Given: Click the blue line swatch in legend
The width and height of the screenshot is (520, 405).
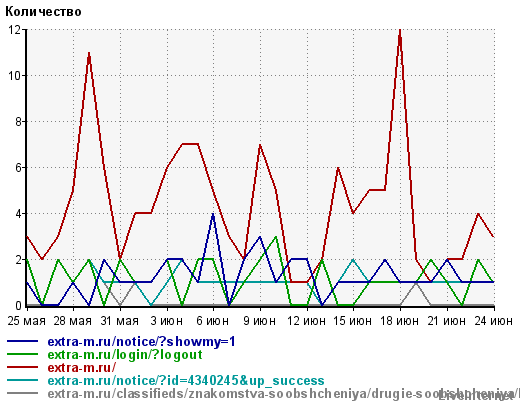Looking at the screenshot, I should 23,341.
